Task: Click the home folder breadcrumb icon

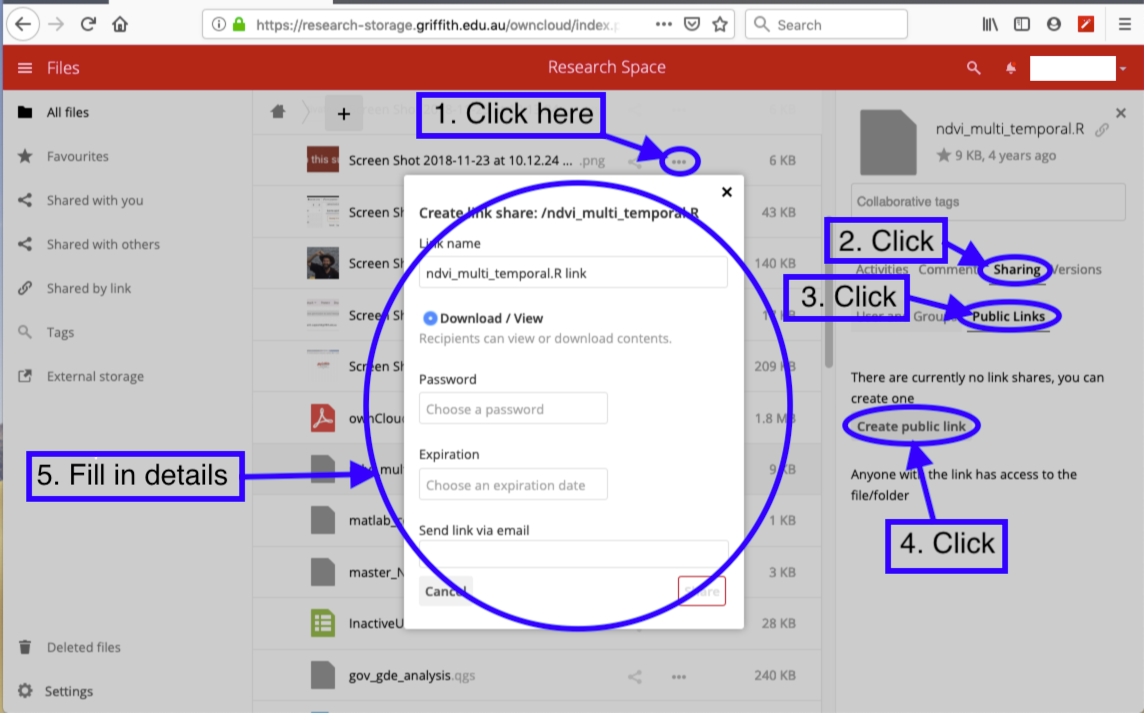Action: pyautogui.click(x=279, y=113)
